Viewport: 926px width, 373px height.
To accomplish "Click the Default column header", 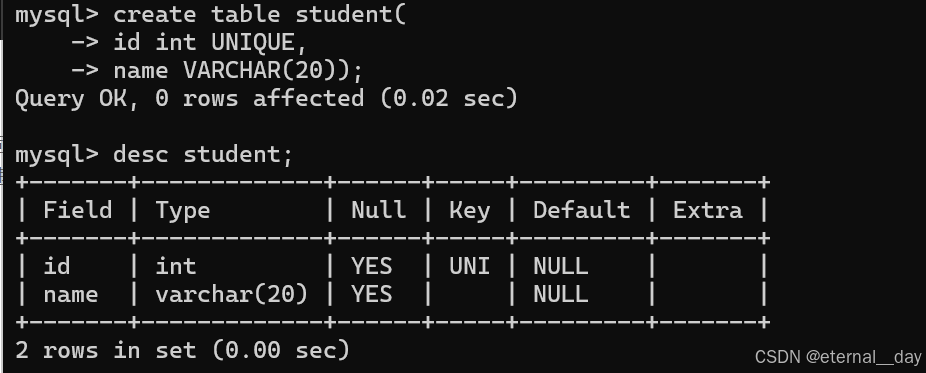I will (582, 210).
